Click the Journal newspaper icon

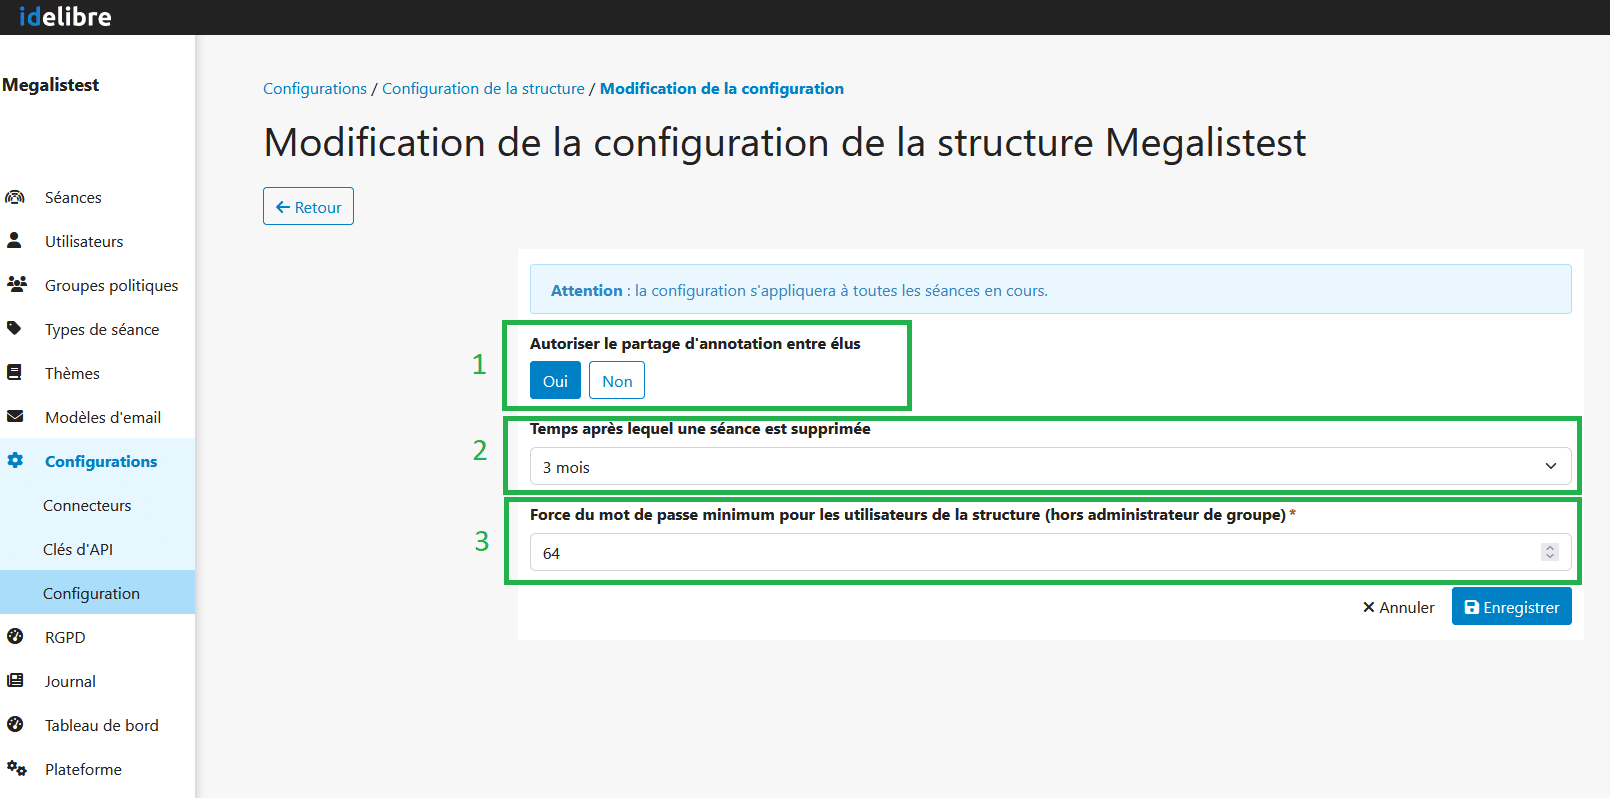click(15, 681)
